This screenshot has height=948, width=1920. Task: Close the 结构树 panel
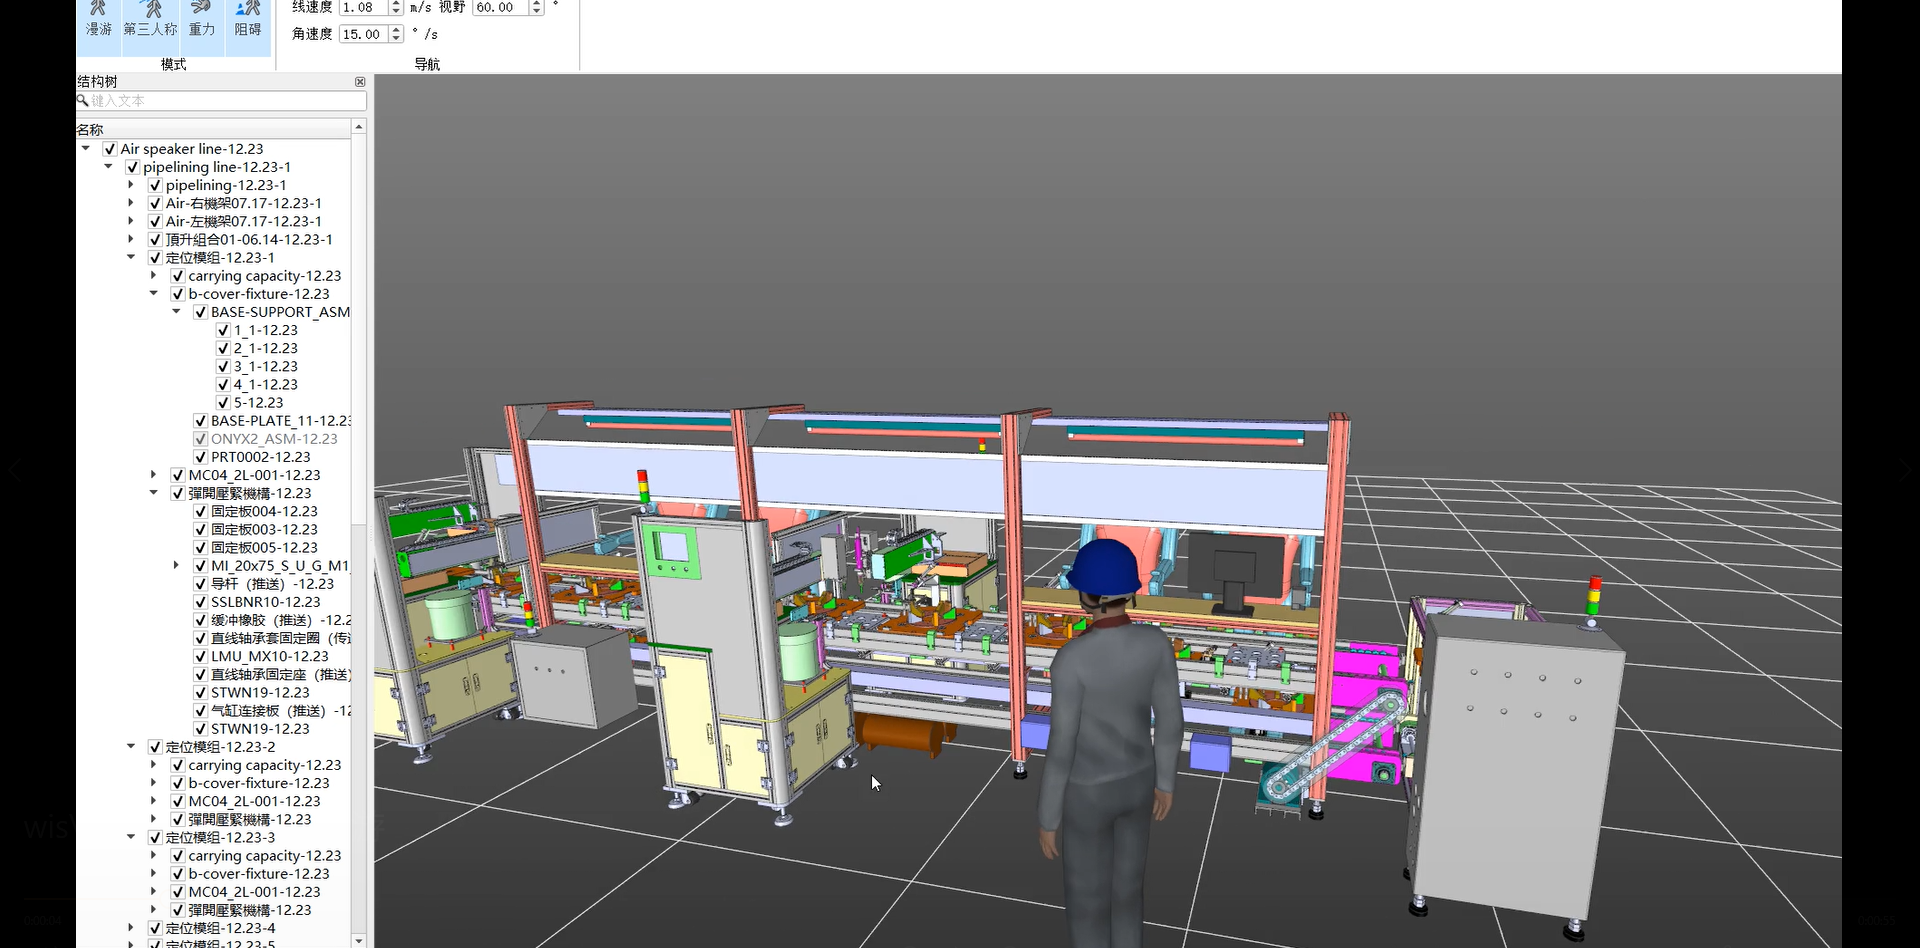click(x=360, y=82)
